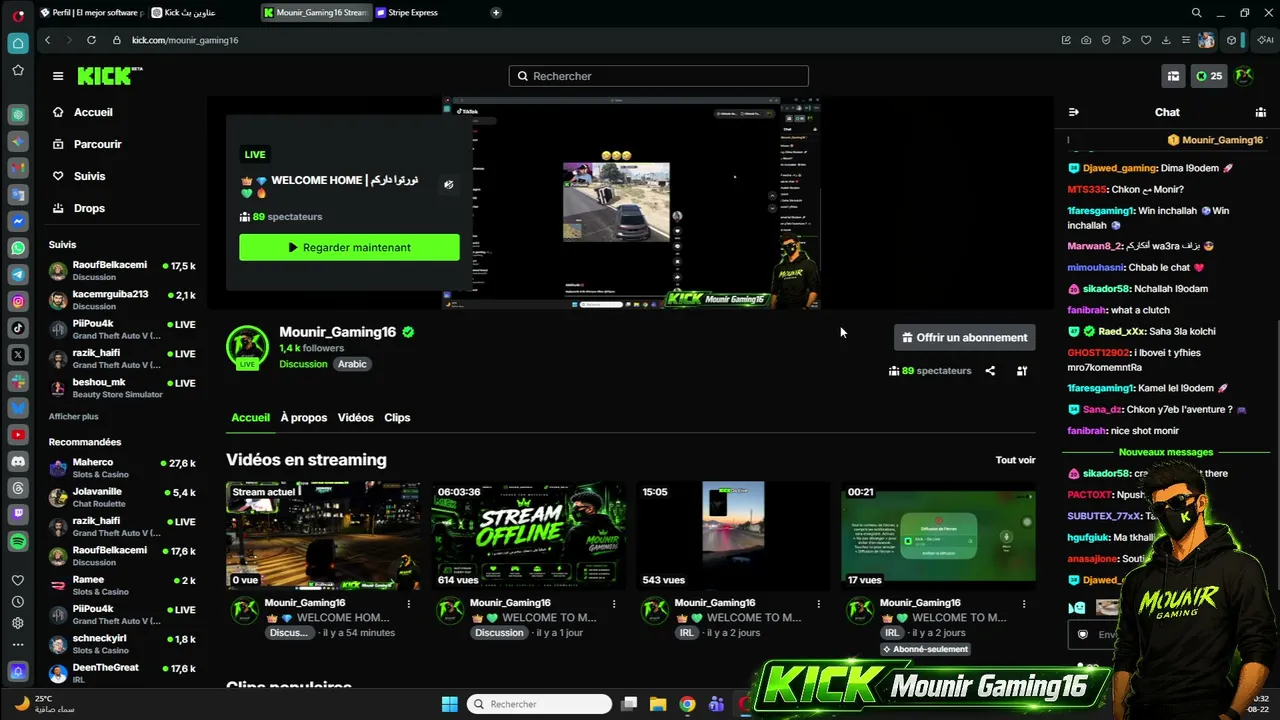Open the Stream actuel video thumbnail

point(323,536)
